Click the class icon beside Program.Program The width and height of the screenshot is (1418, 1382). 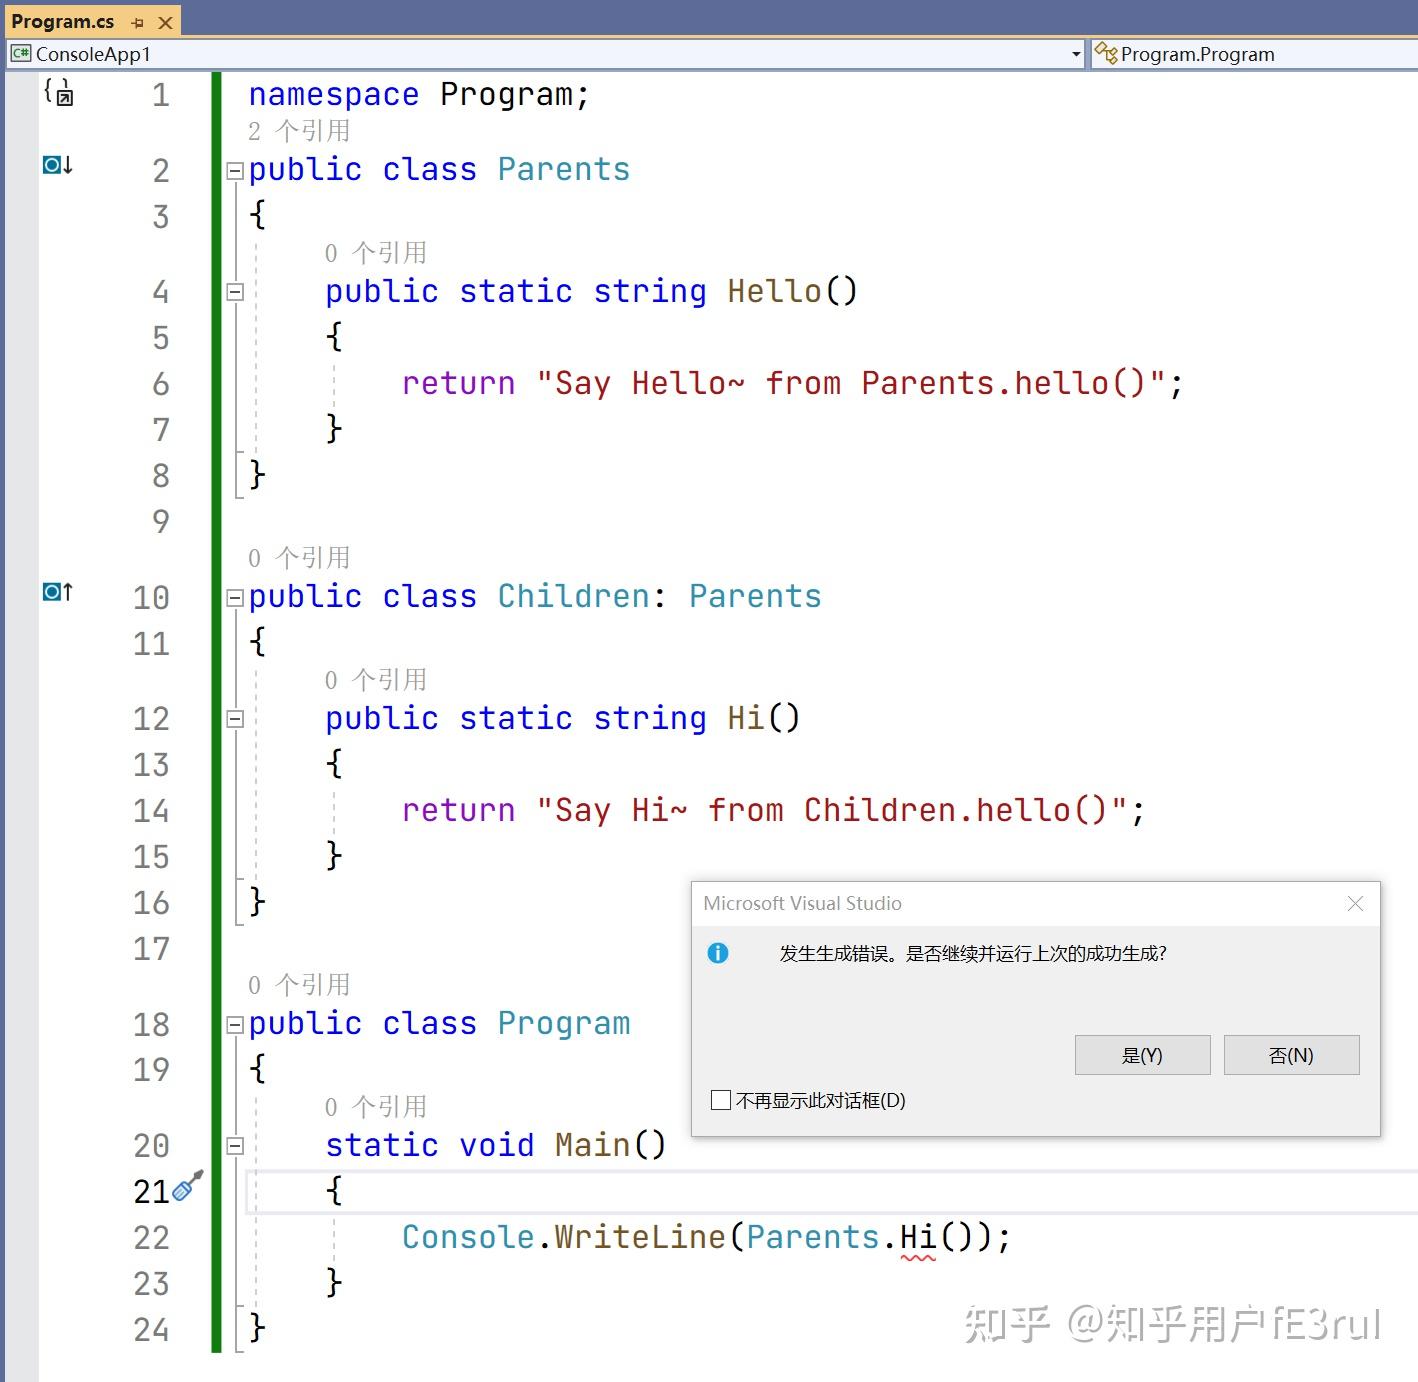pyautogui.click(x=1105, y=53)
